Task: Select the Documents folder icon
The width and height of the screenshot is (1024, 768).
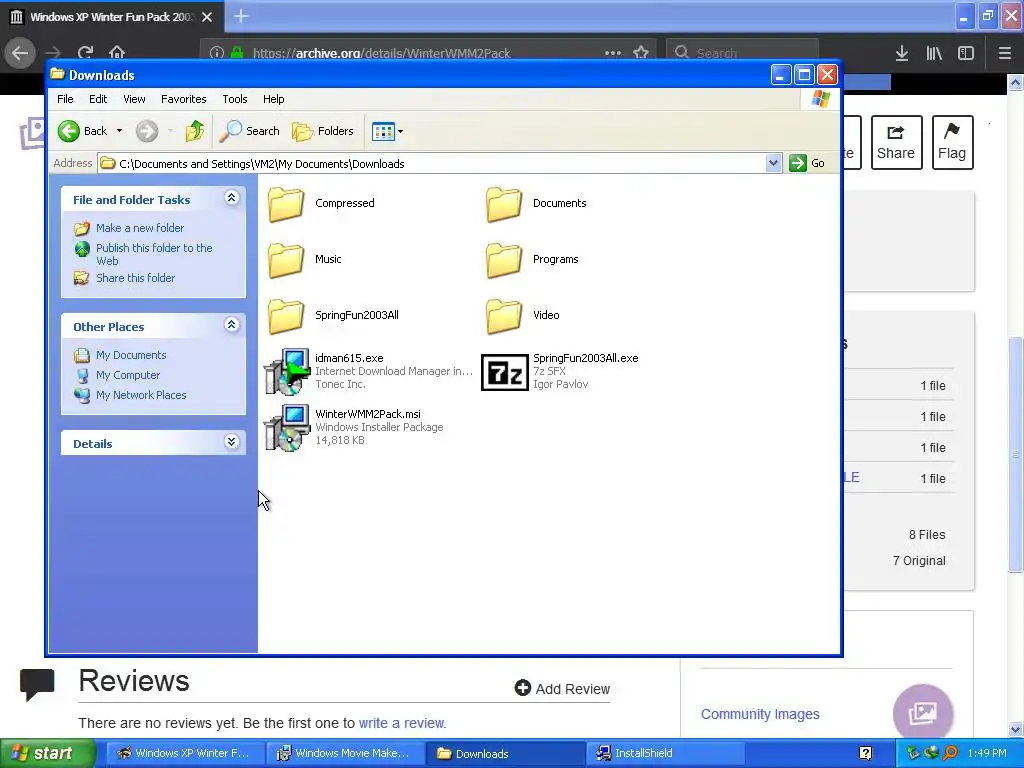Action: pyautogui.click(x=504, y=204)
